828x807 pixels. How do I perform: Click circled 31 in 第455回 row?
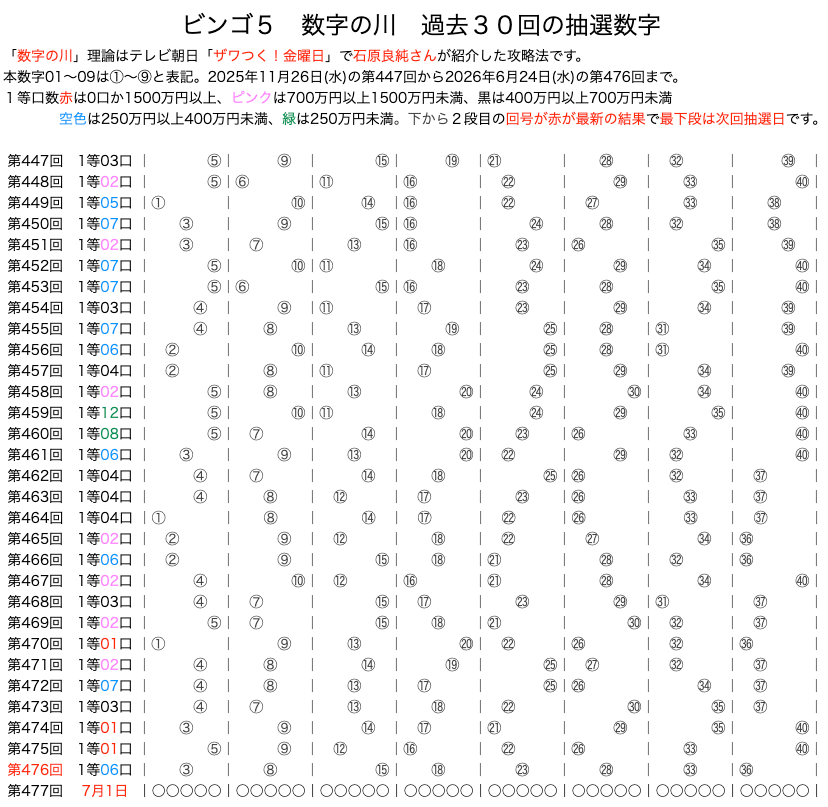pyautogui.click(x=662, y=329)
